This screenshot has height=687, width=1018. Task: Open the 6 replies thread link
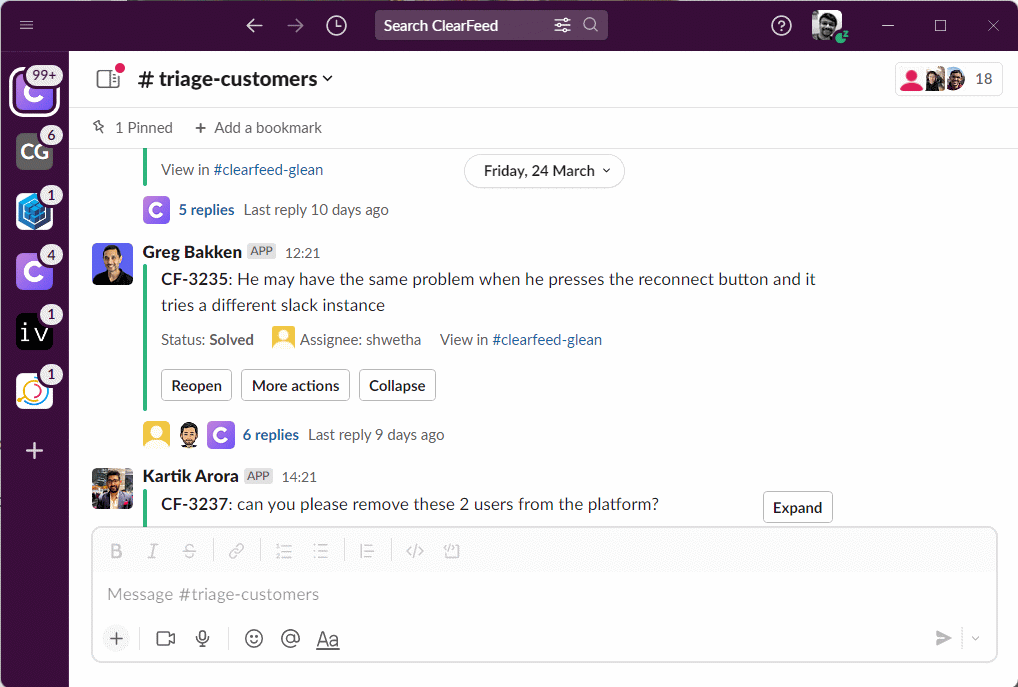(x=270, y=435)
